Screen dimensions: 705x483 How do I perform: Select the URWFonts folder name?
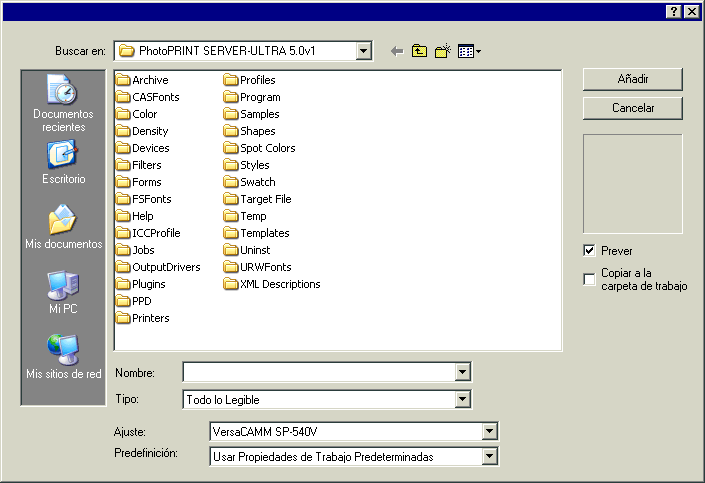(266, 267)
